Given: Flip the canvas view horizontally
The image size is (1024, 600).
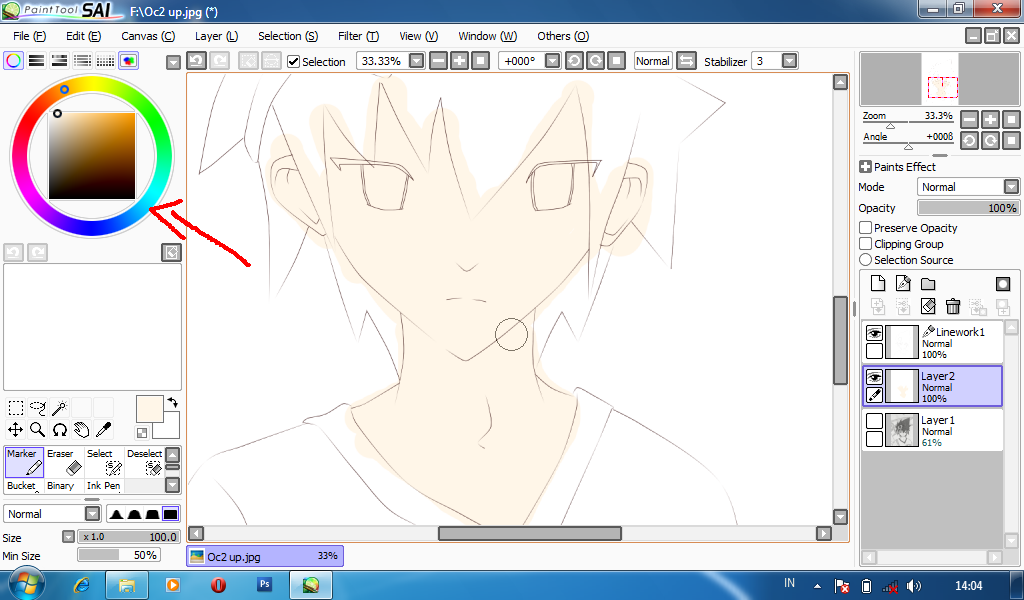Looking at the screenshot, I should (x=686, y=61).
